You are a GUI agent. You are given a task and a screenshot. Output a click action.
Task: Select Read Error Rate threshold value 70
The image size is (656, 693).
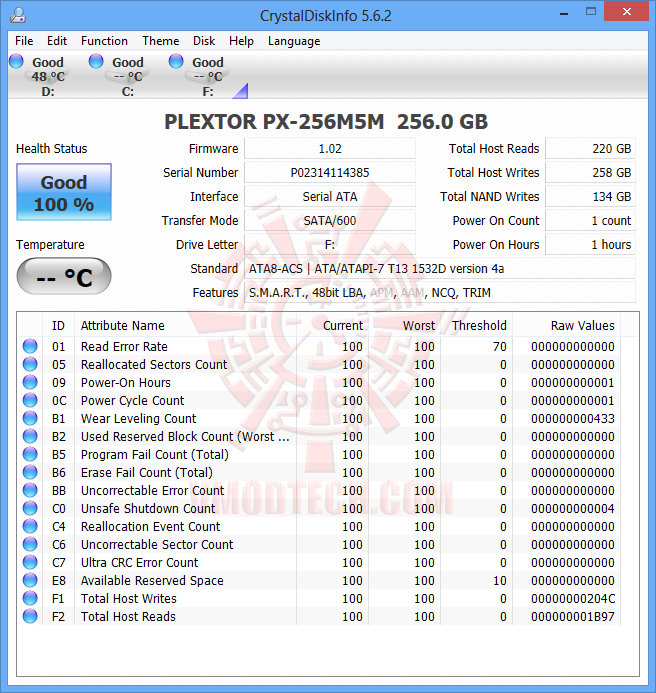[500, 346]
